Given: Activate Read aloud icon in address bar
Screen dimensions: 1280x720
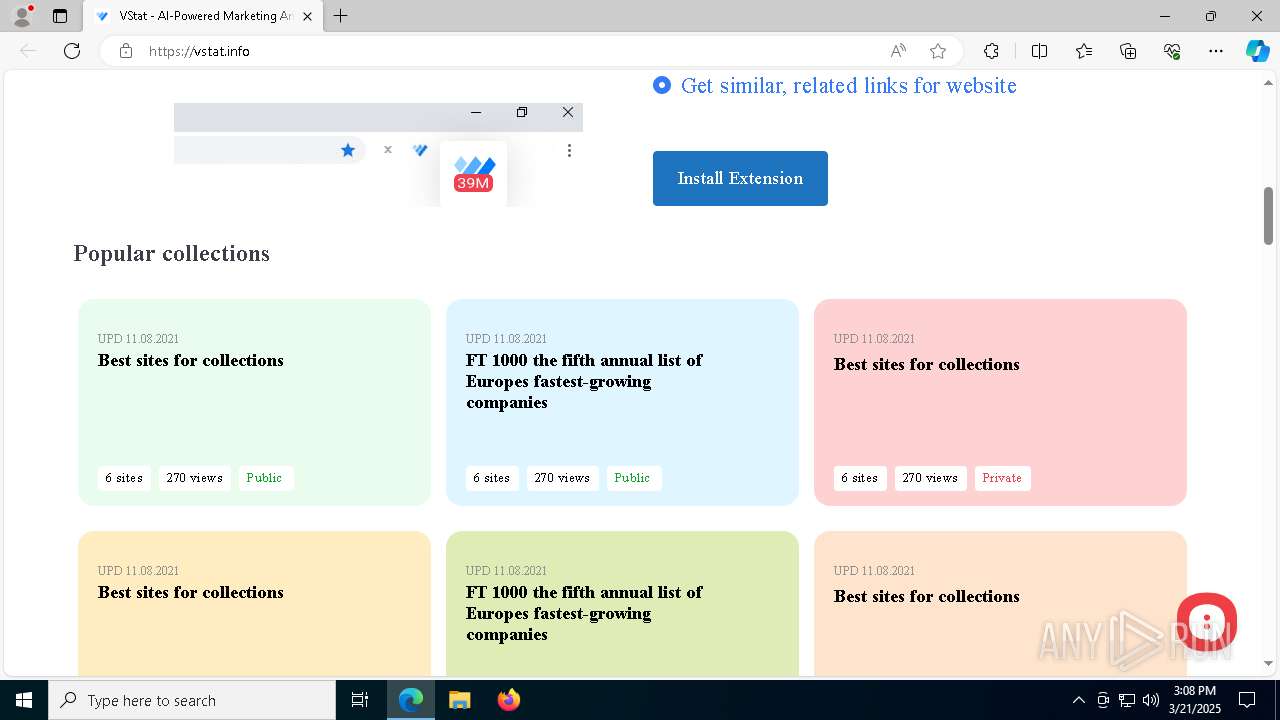Looking at the screenshot, I should pyautogui.click(x=898, y=51).
